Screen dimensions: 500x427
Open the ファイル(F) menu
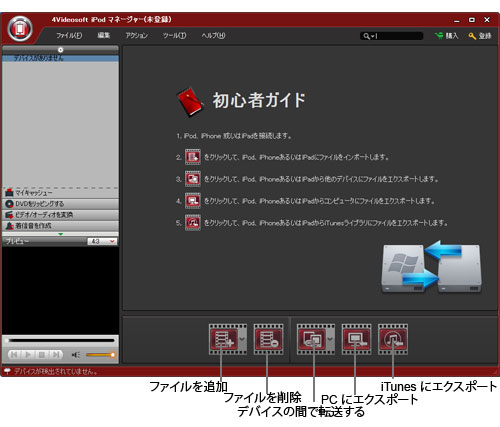coord(69,35)
